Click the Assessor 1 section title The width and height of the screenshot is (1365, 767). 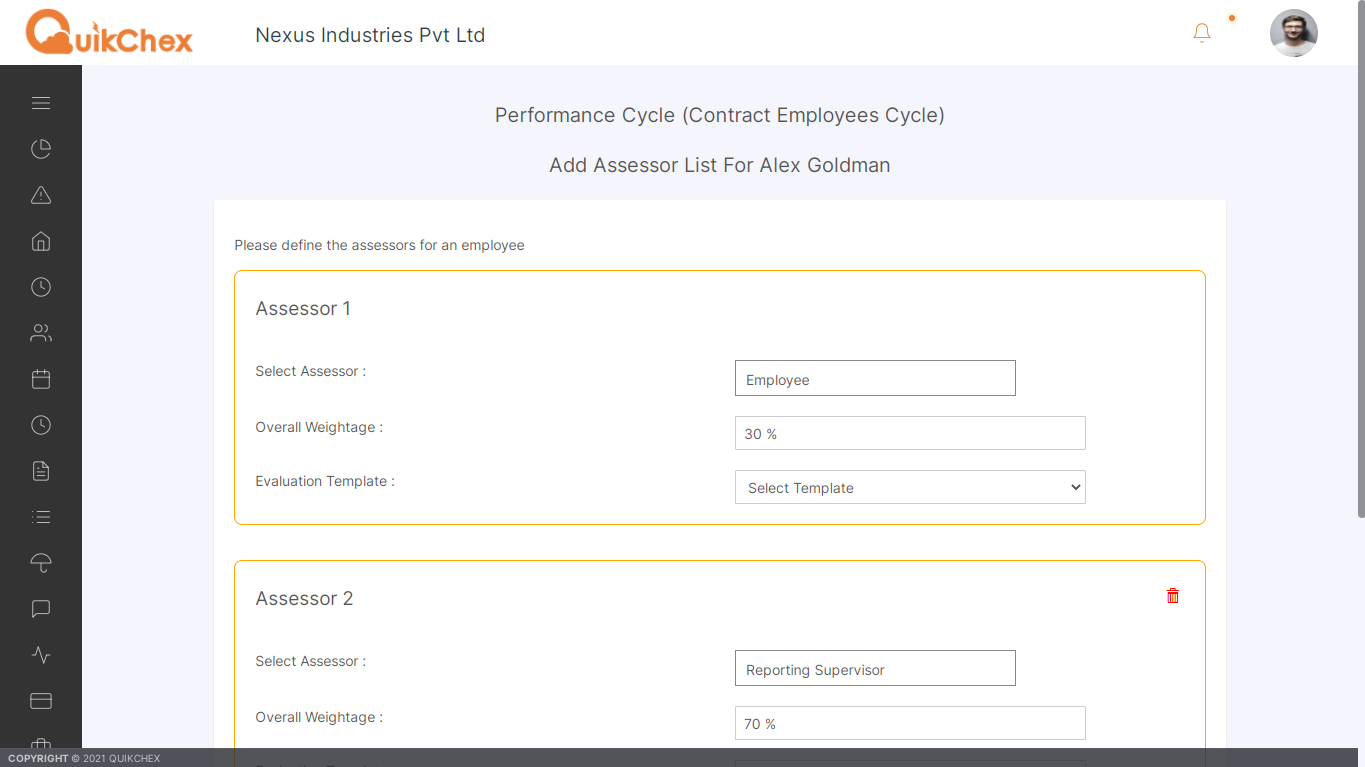pos(303,308)
